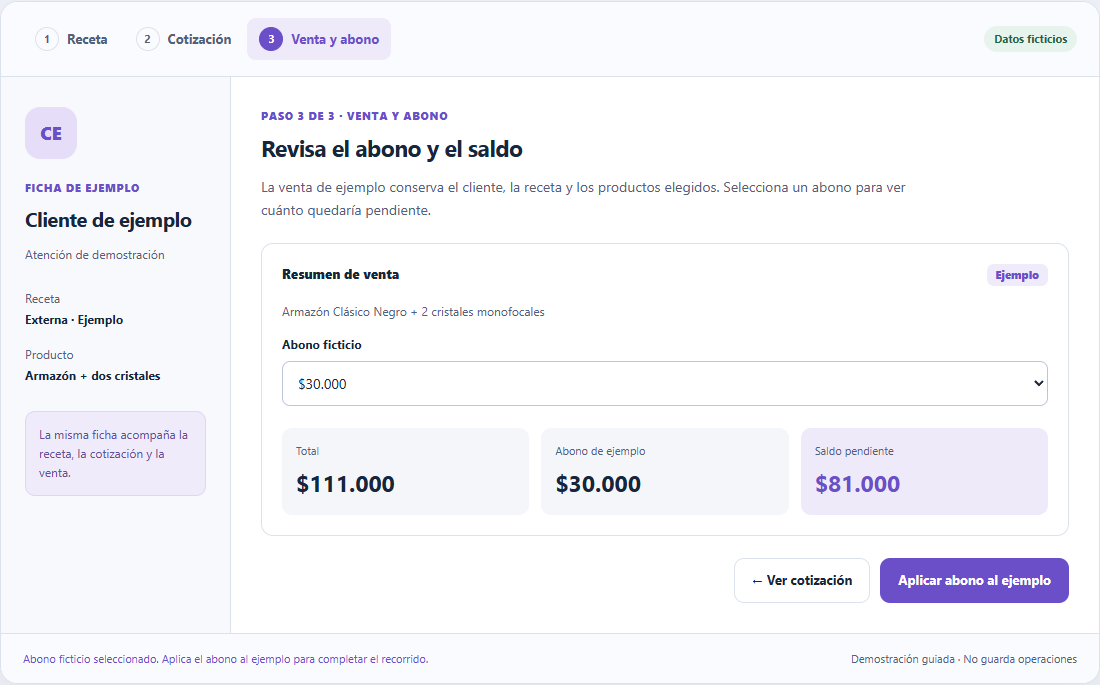Click the La misma ficha acompaña note
1100x685 pixels.
115,453
